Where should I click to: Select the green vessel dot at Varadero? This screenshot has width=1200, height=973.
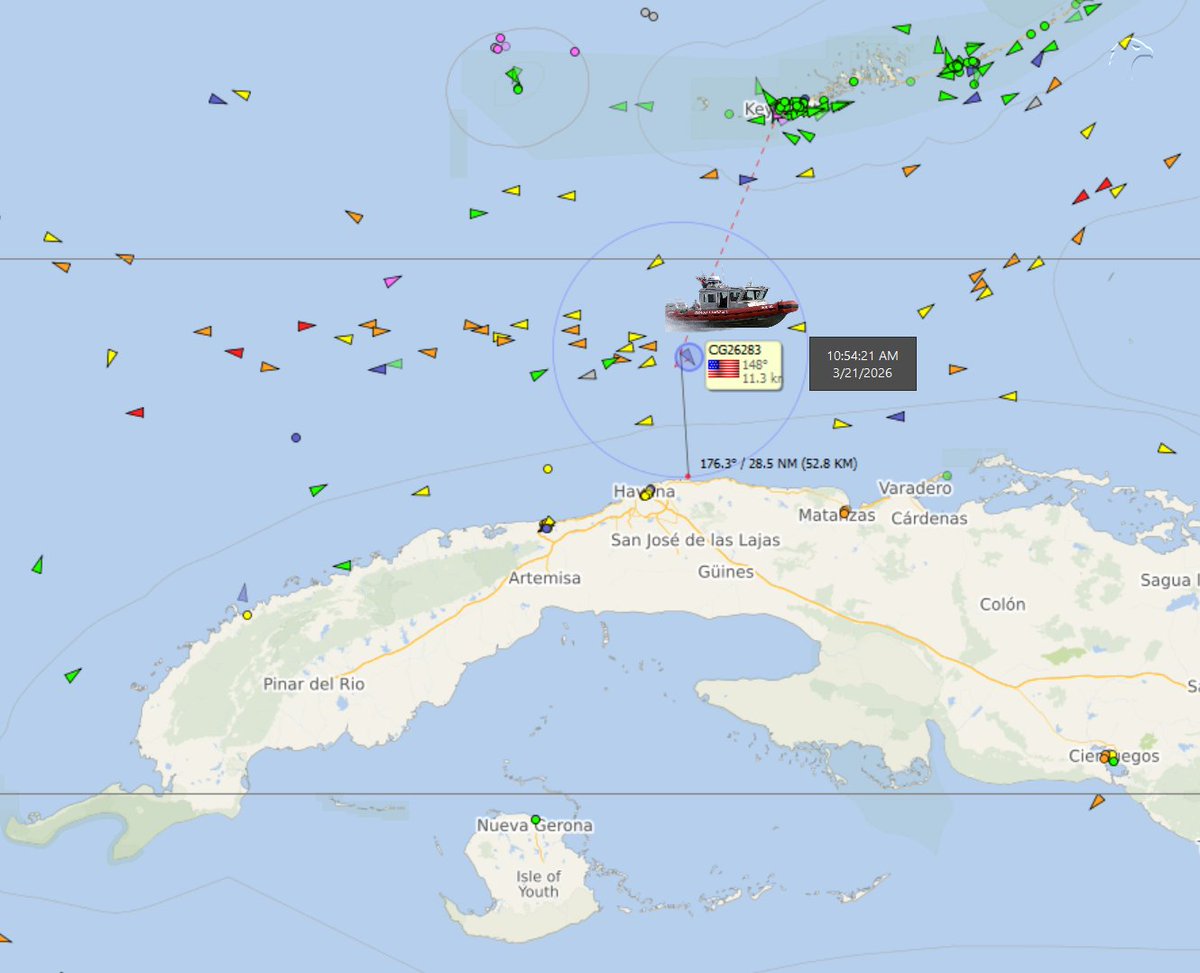click(x=947, y=475)
